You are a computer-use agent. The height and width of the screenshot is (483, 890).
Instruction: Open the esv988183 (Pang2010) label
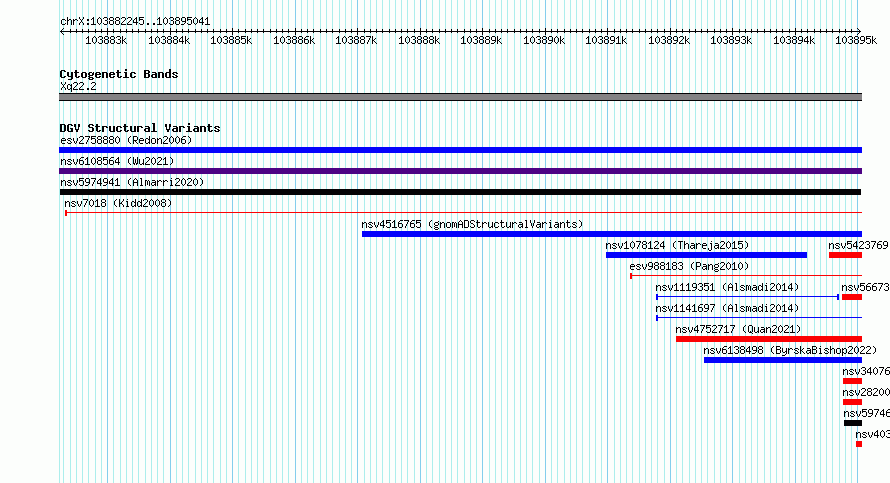(x=689, y=266)
